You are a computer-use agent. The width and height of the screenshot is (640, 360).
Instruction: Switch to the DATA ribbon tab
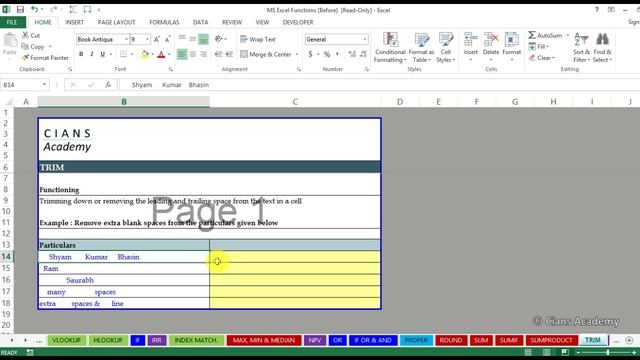200,22
